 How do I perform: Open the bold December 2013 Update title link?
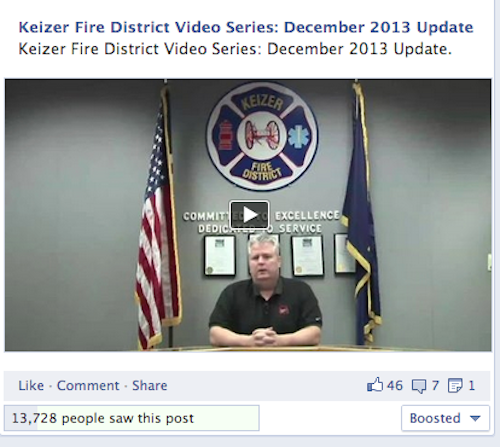coord(246,27)
